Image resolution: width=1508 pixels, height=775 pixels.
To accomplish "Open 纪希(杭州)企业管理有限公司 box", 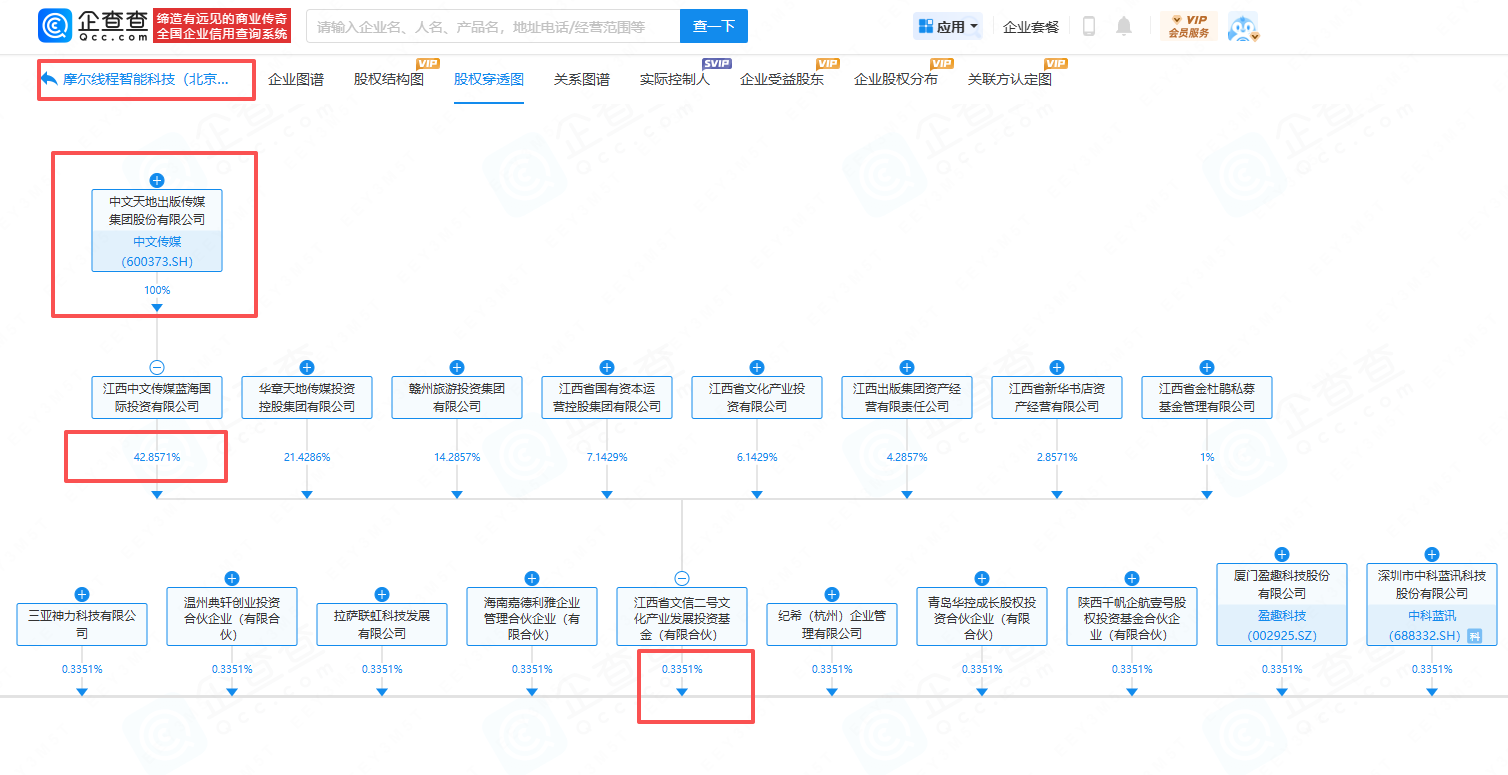I will [x=832, y=624].
